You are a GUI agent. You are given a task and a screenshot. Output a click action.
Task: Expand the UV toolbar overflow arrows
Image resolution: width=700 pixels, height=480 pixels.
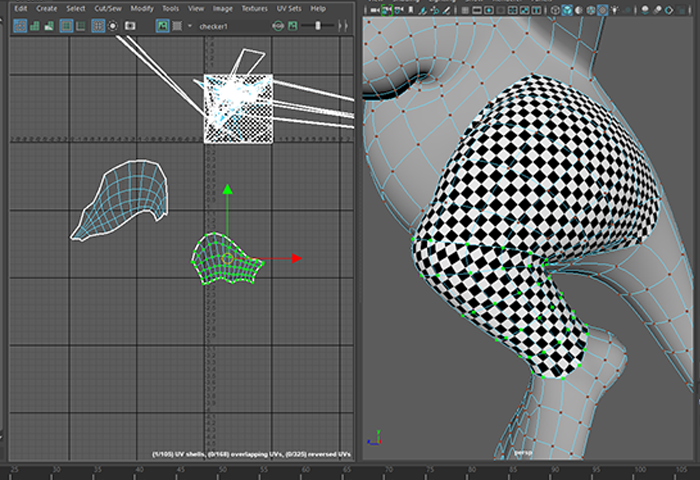pos(343,25)
